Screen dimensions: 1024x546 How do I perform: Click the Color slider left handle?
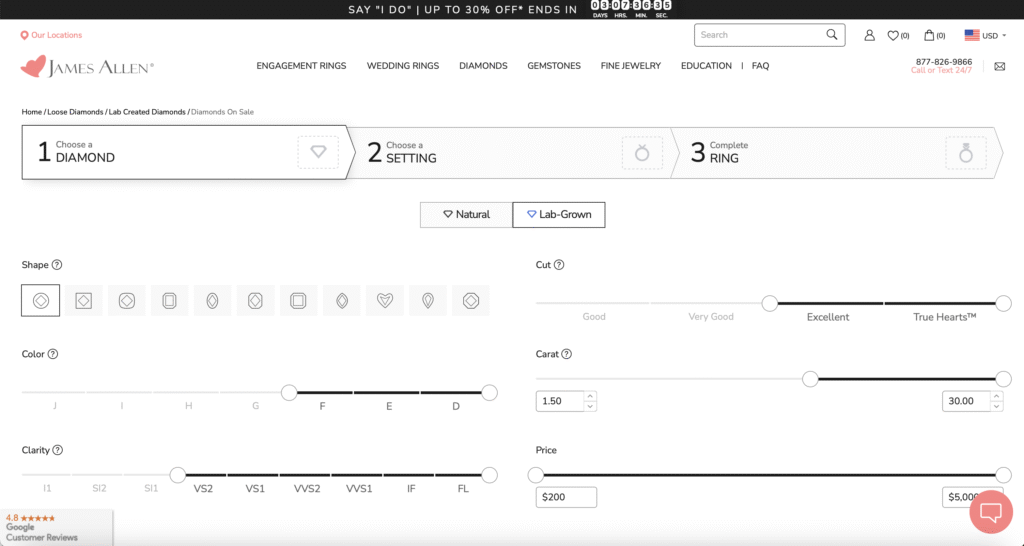click(289, 393)
